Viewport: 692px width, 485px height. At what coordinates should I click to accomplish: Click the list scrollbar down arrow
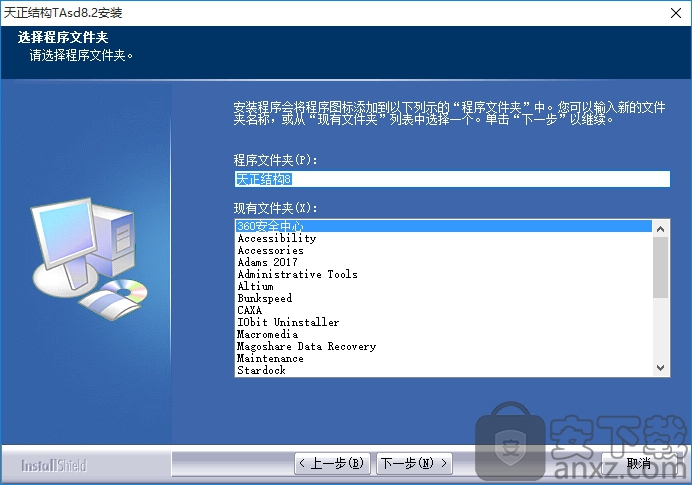(x=661, y=368)
